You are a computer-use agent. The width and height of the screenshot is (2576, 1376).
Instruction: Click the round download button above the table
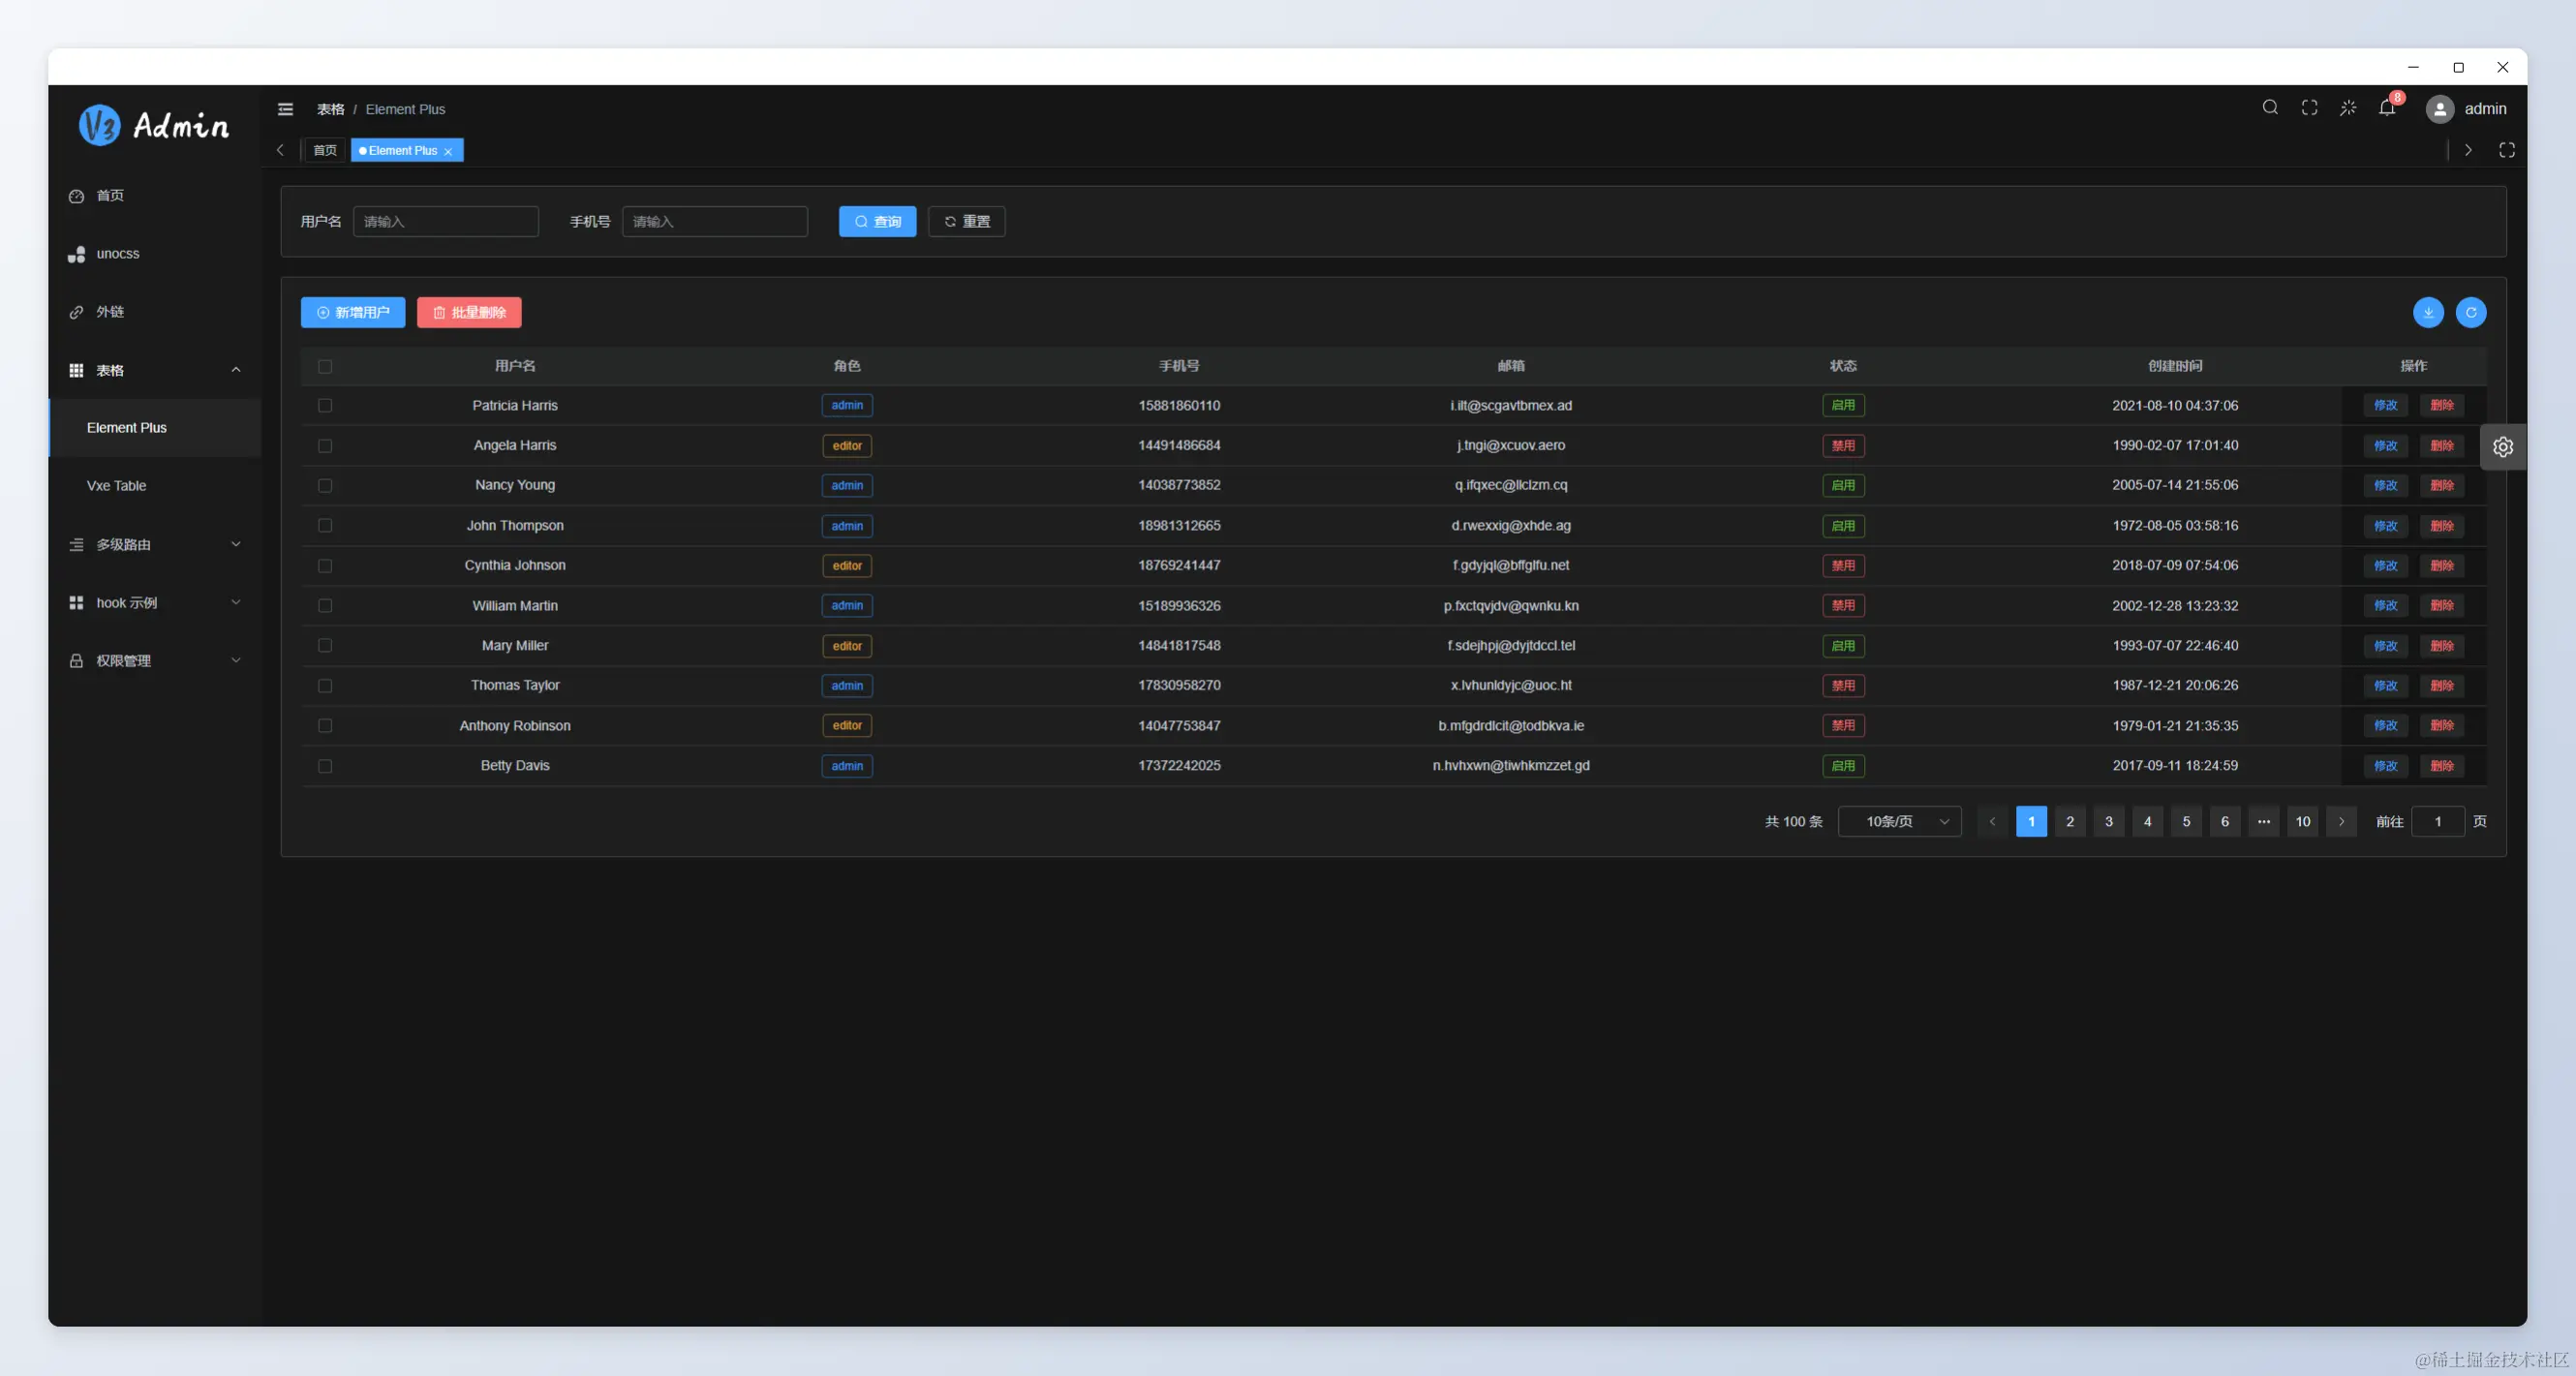click(2428, 312)
